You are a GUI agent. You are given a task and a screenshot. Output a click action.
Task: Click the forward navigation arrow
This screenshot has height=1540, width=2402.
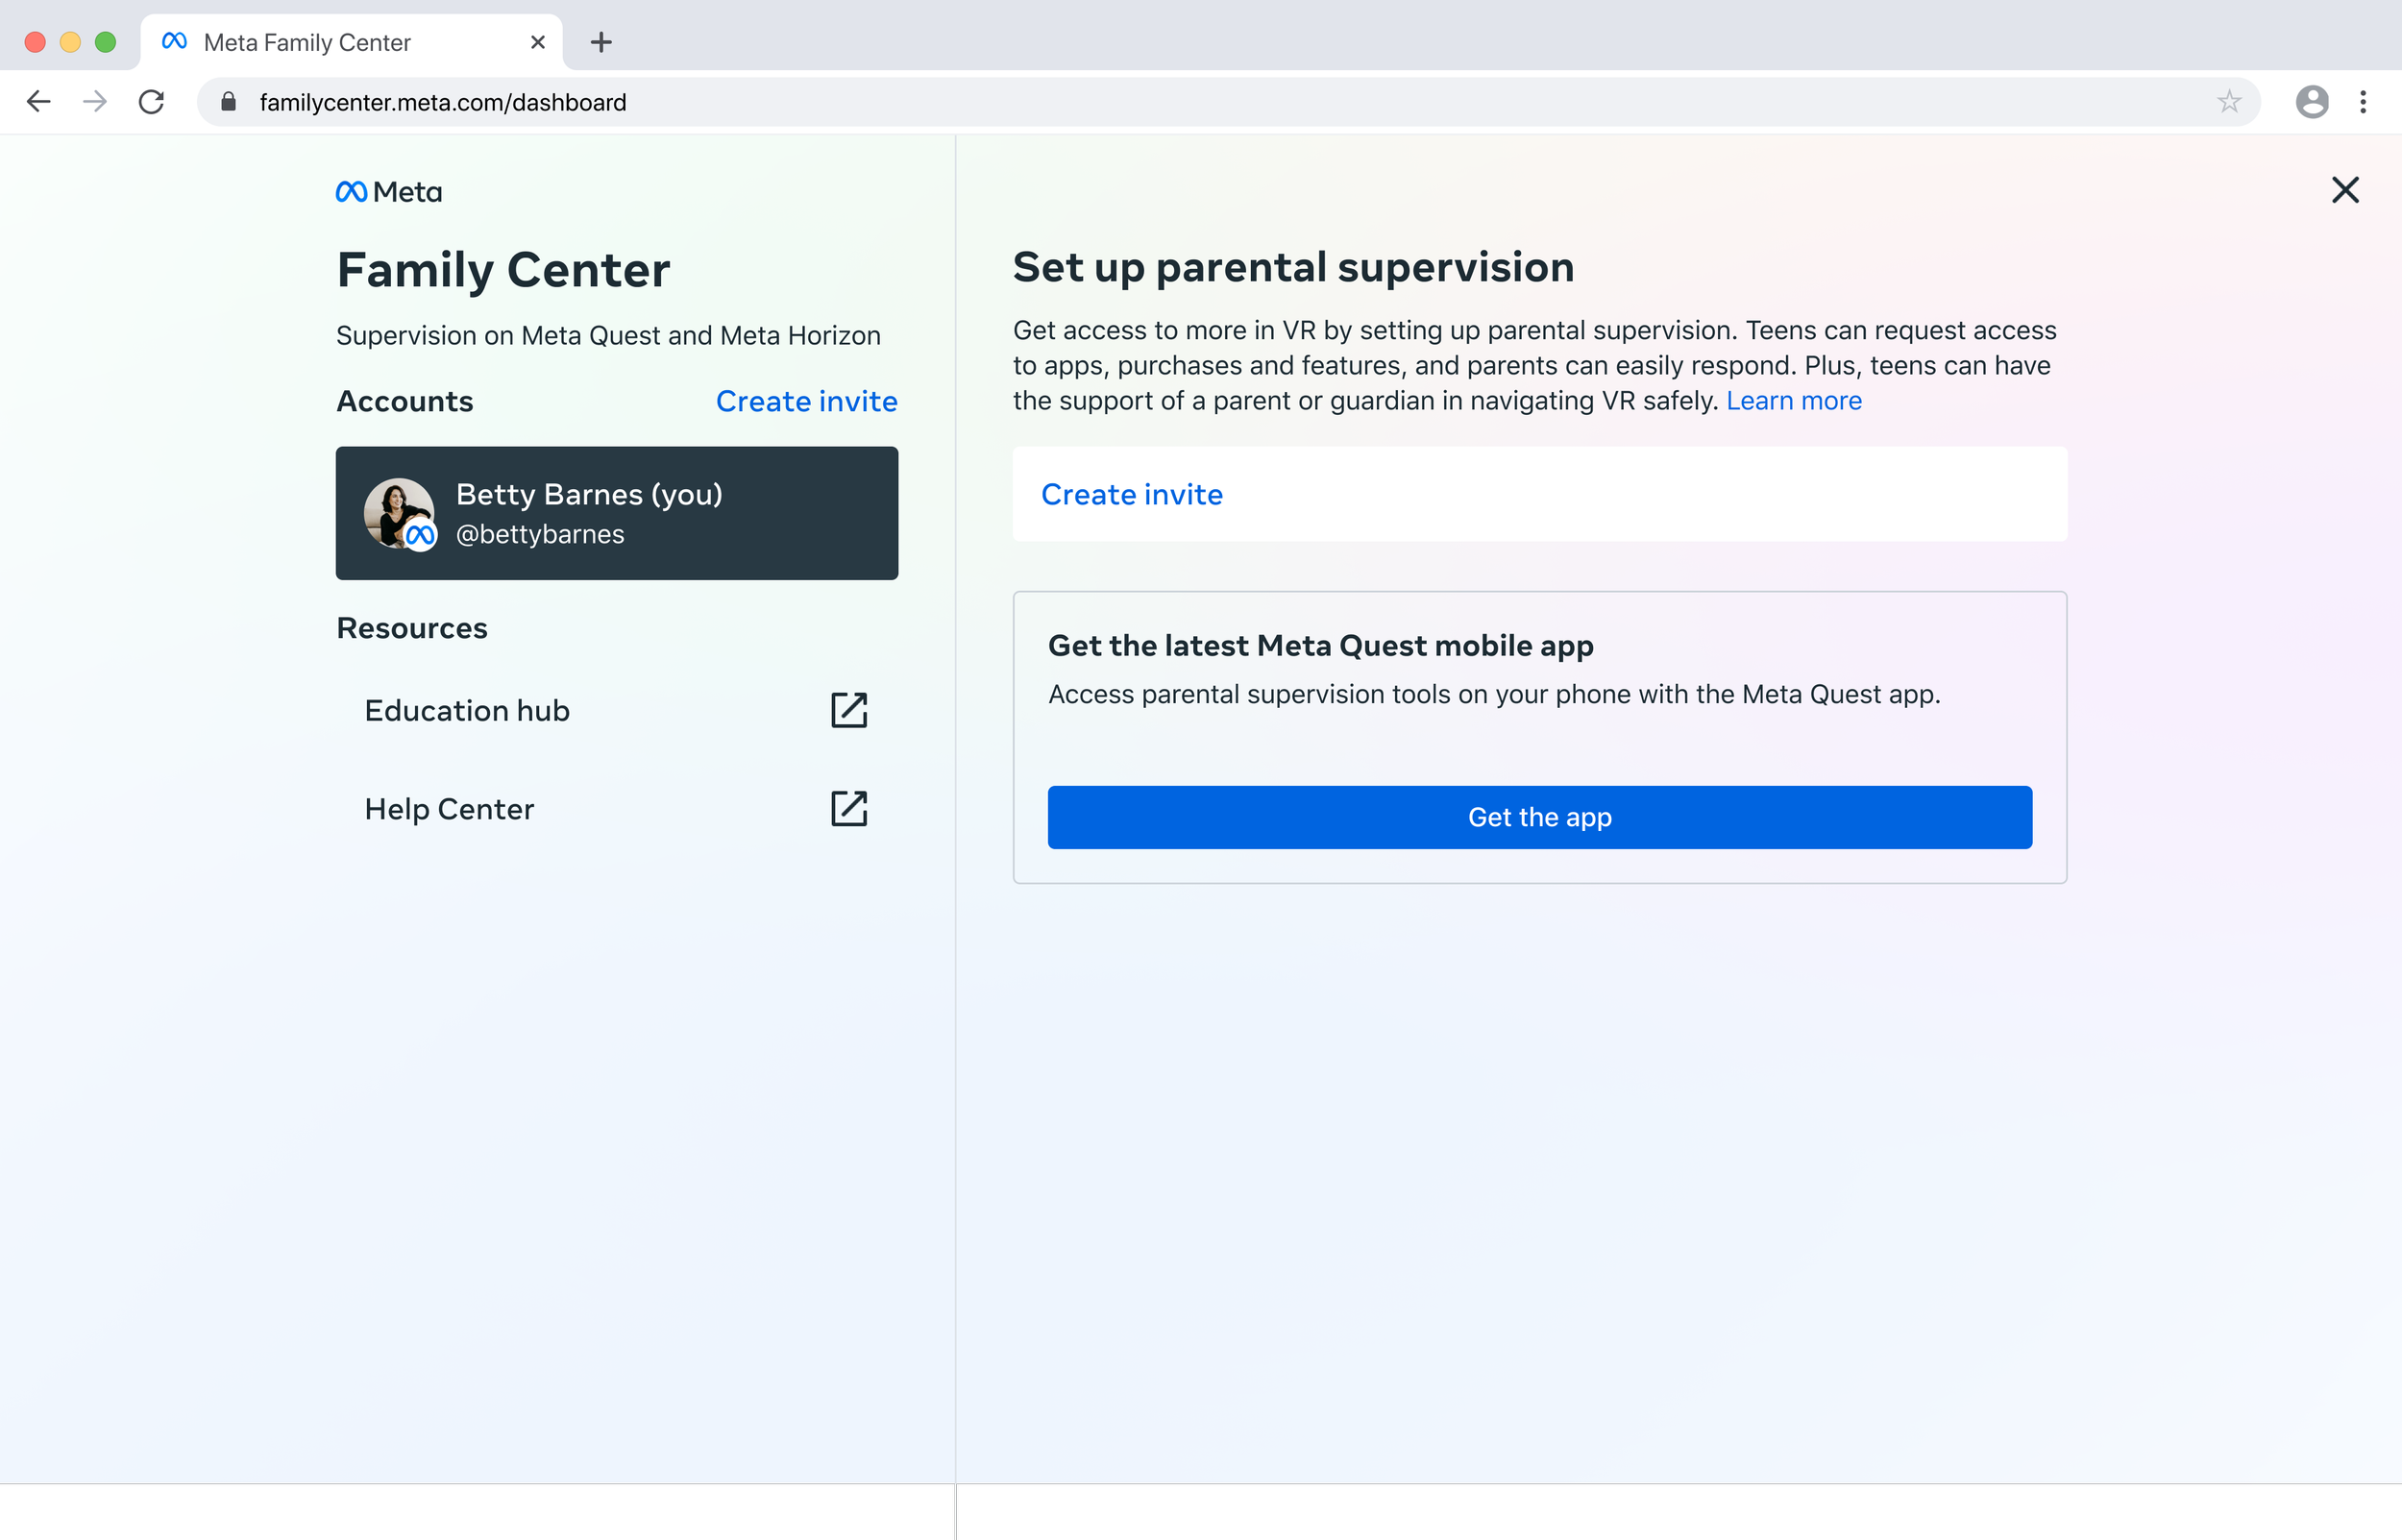point(94,101)
